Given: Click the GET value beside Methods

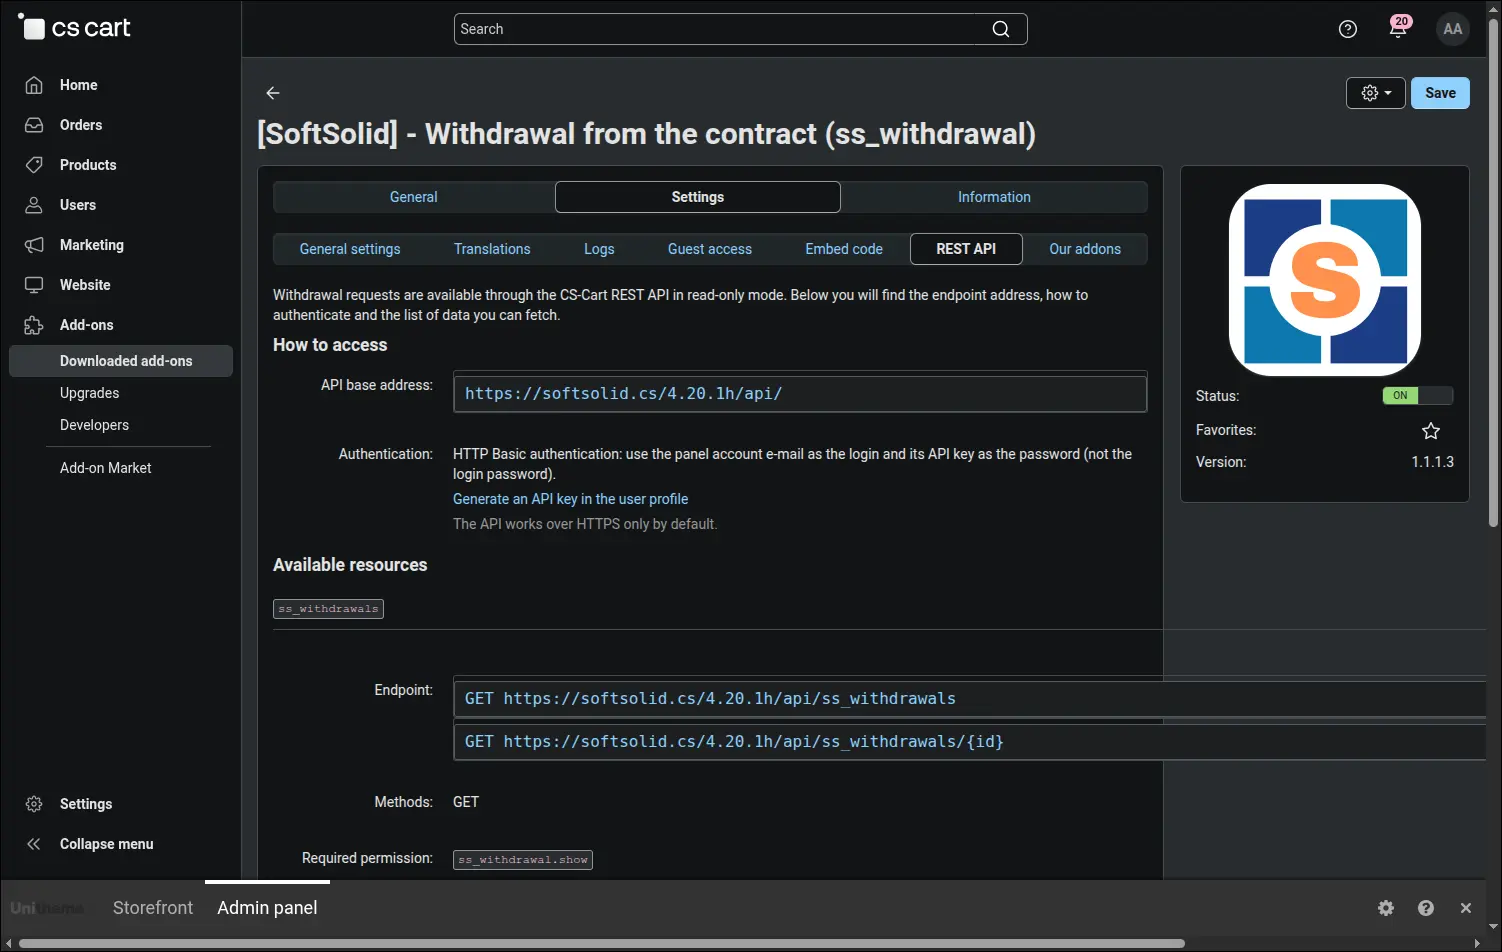Looking at the screenshot, I should pos(466,802).
